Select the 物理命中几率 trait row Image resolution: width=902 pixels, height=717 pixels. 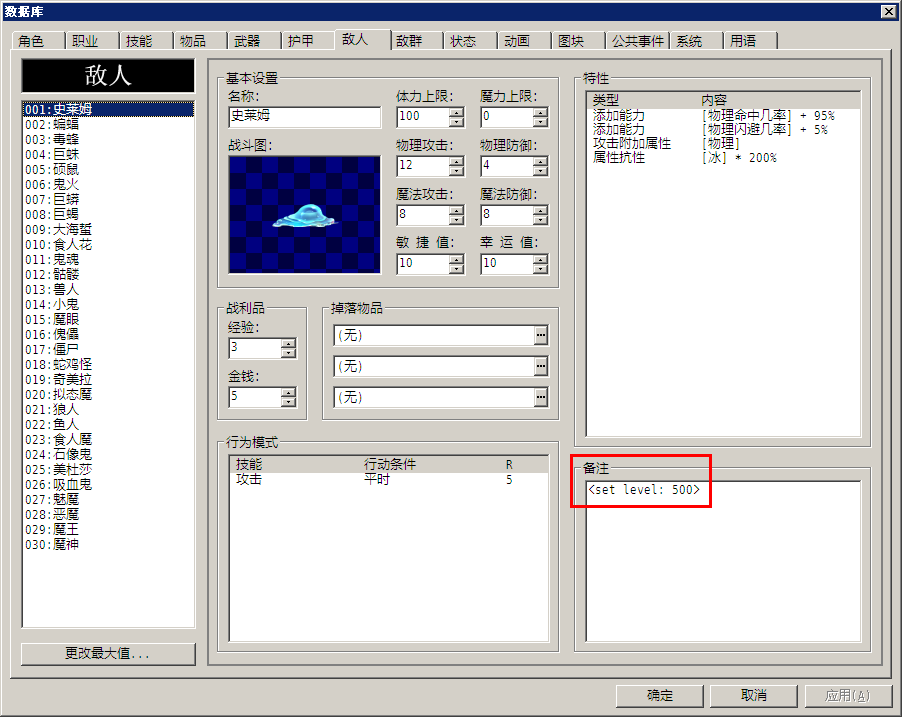coord(723,116)
